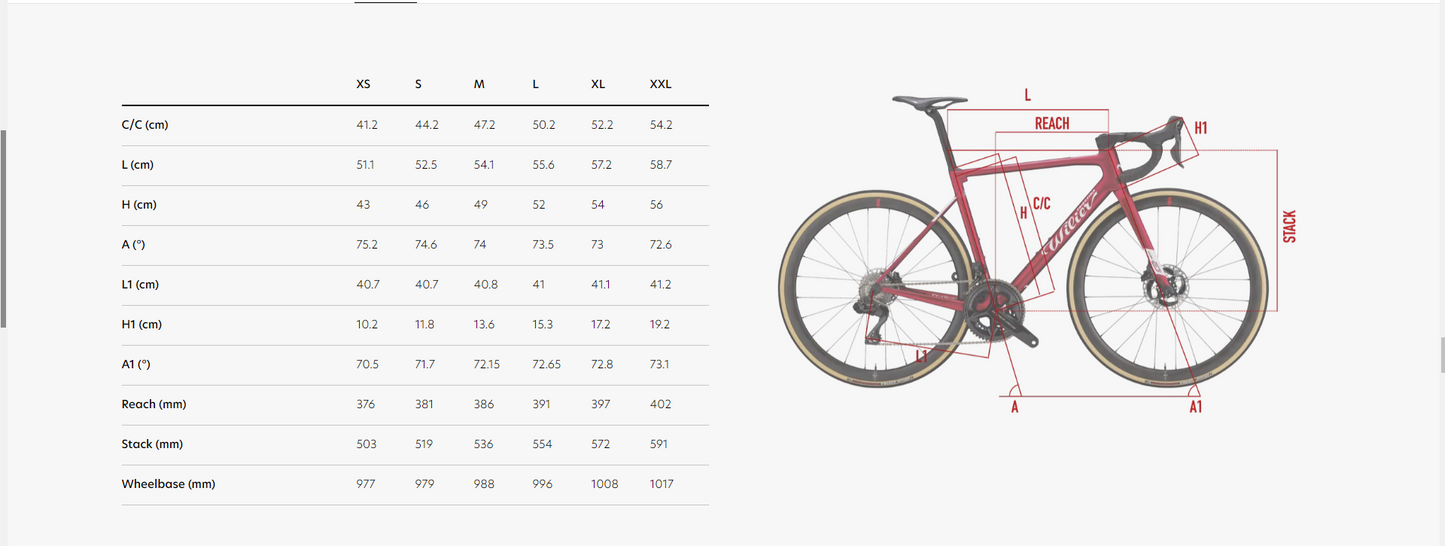Click the XS size column header
The image size is (1445, 546).
click(x=363, y=85)
